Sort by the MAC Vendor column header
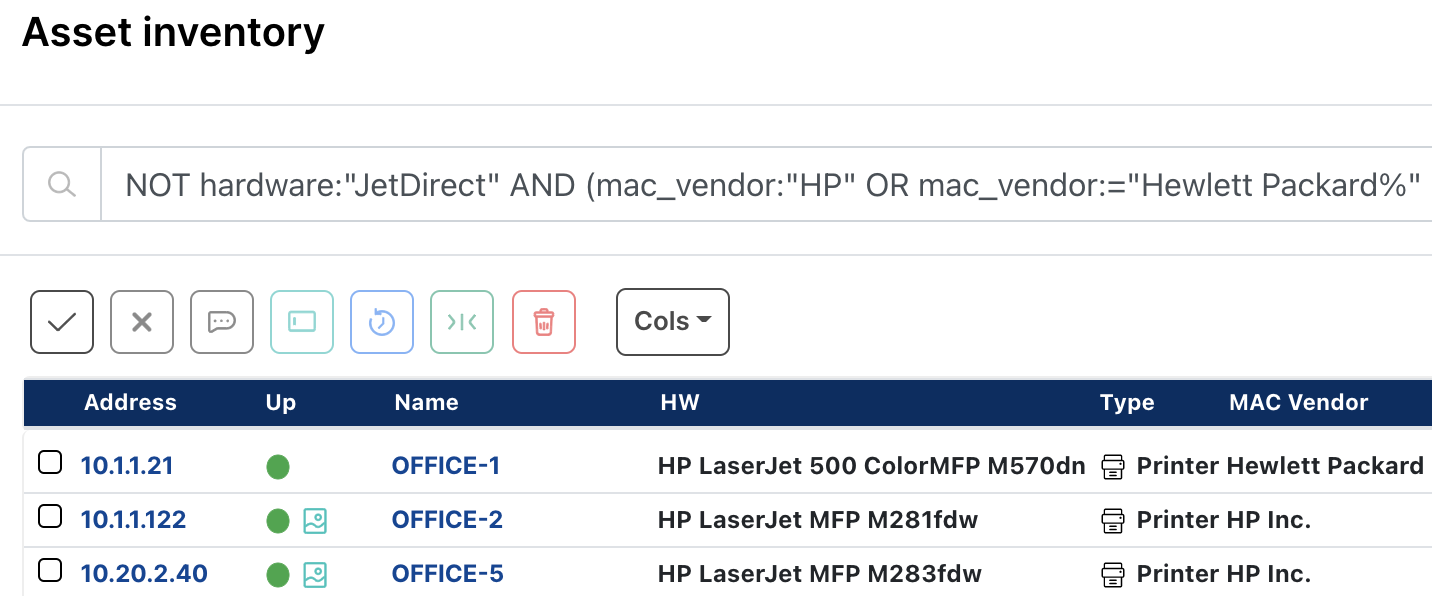This screenshot has width=1432, height=596. pos(1298,402)
